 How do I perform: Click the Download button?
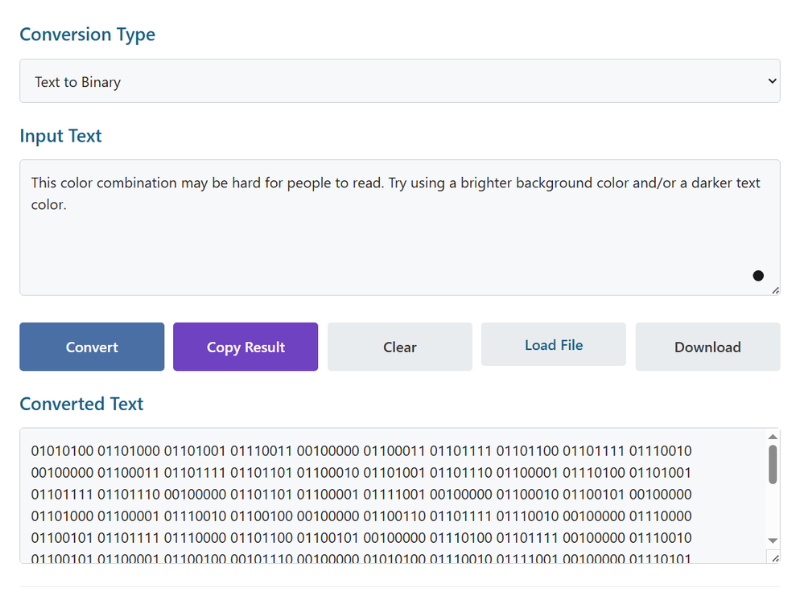click(708, 347)
